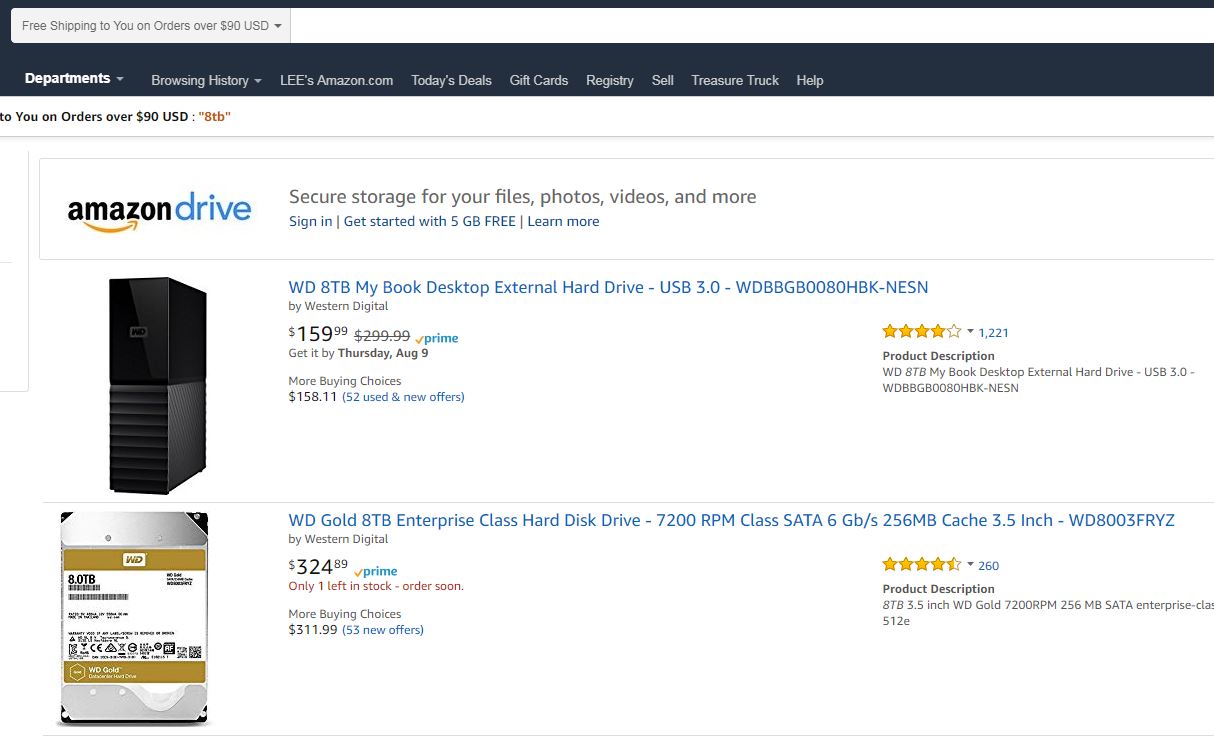Open the Help page
The width and height of the screenshot is (1214, 743).
[810, 80]
